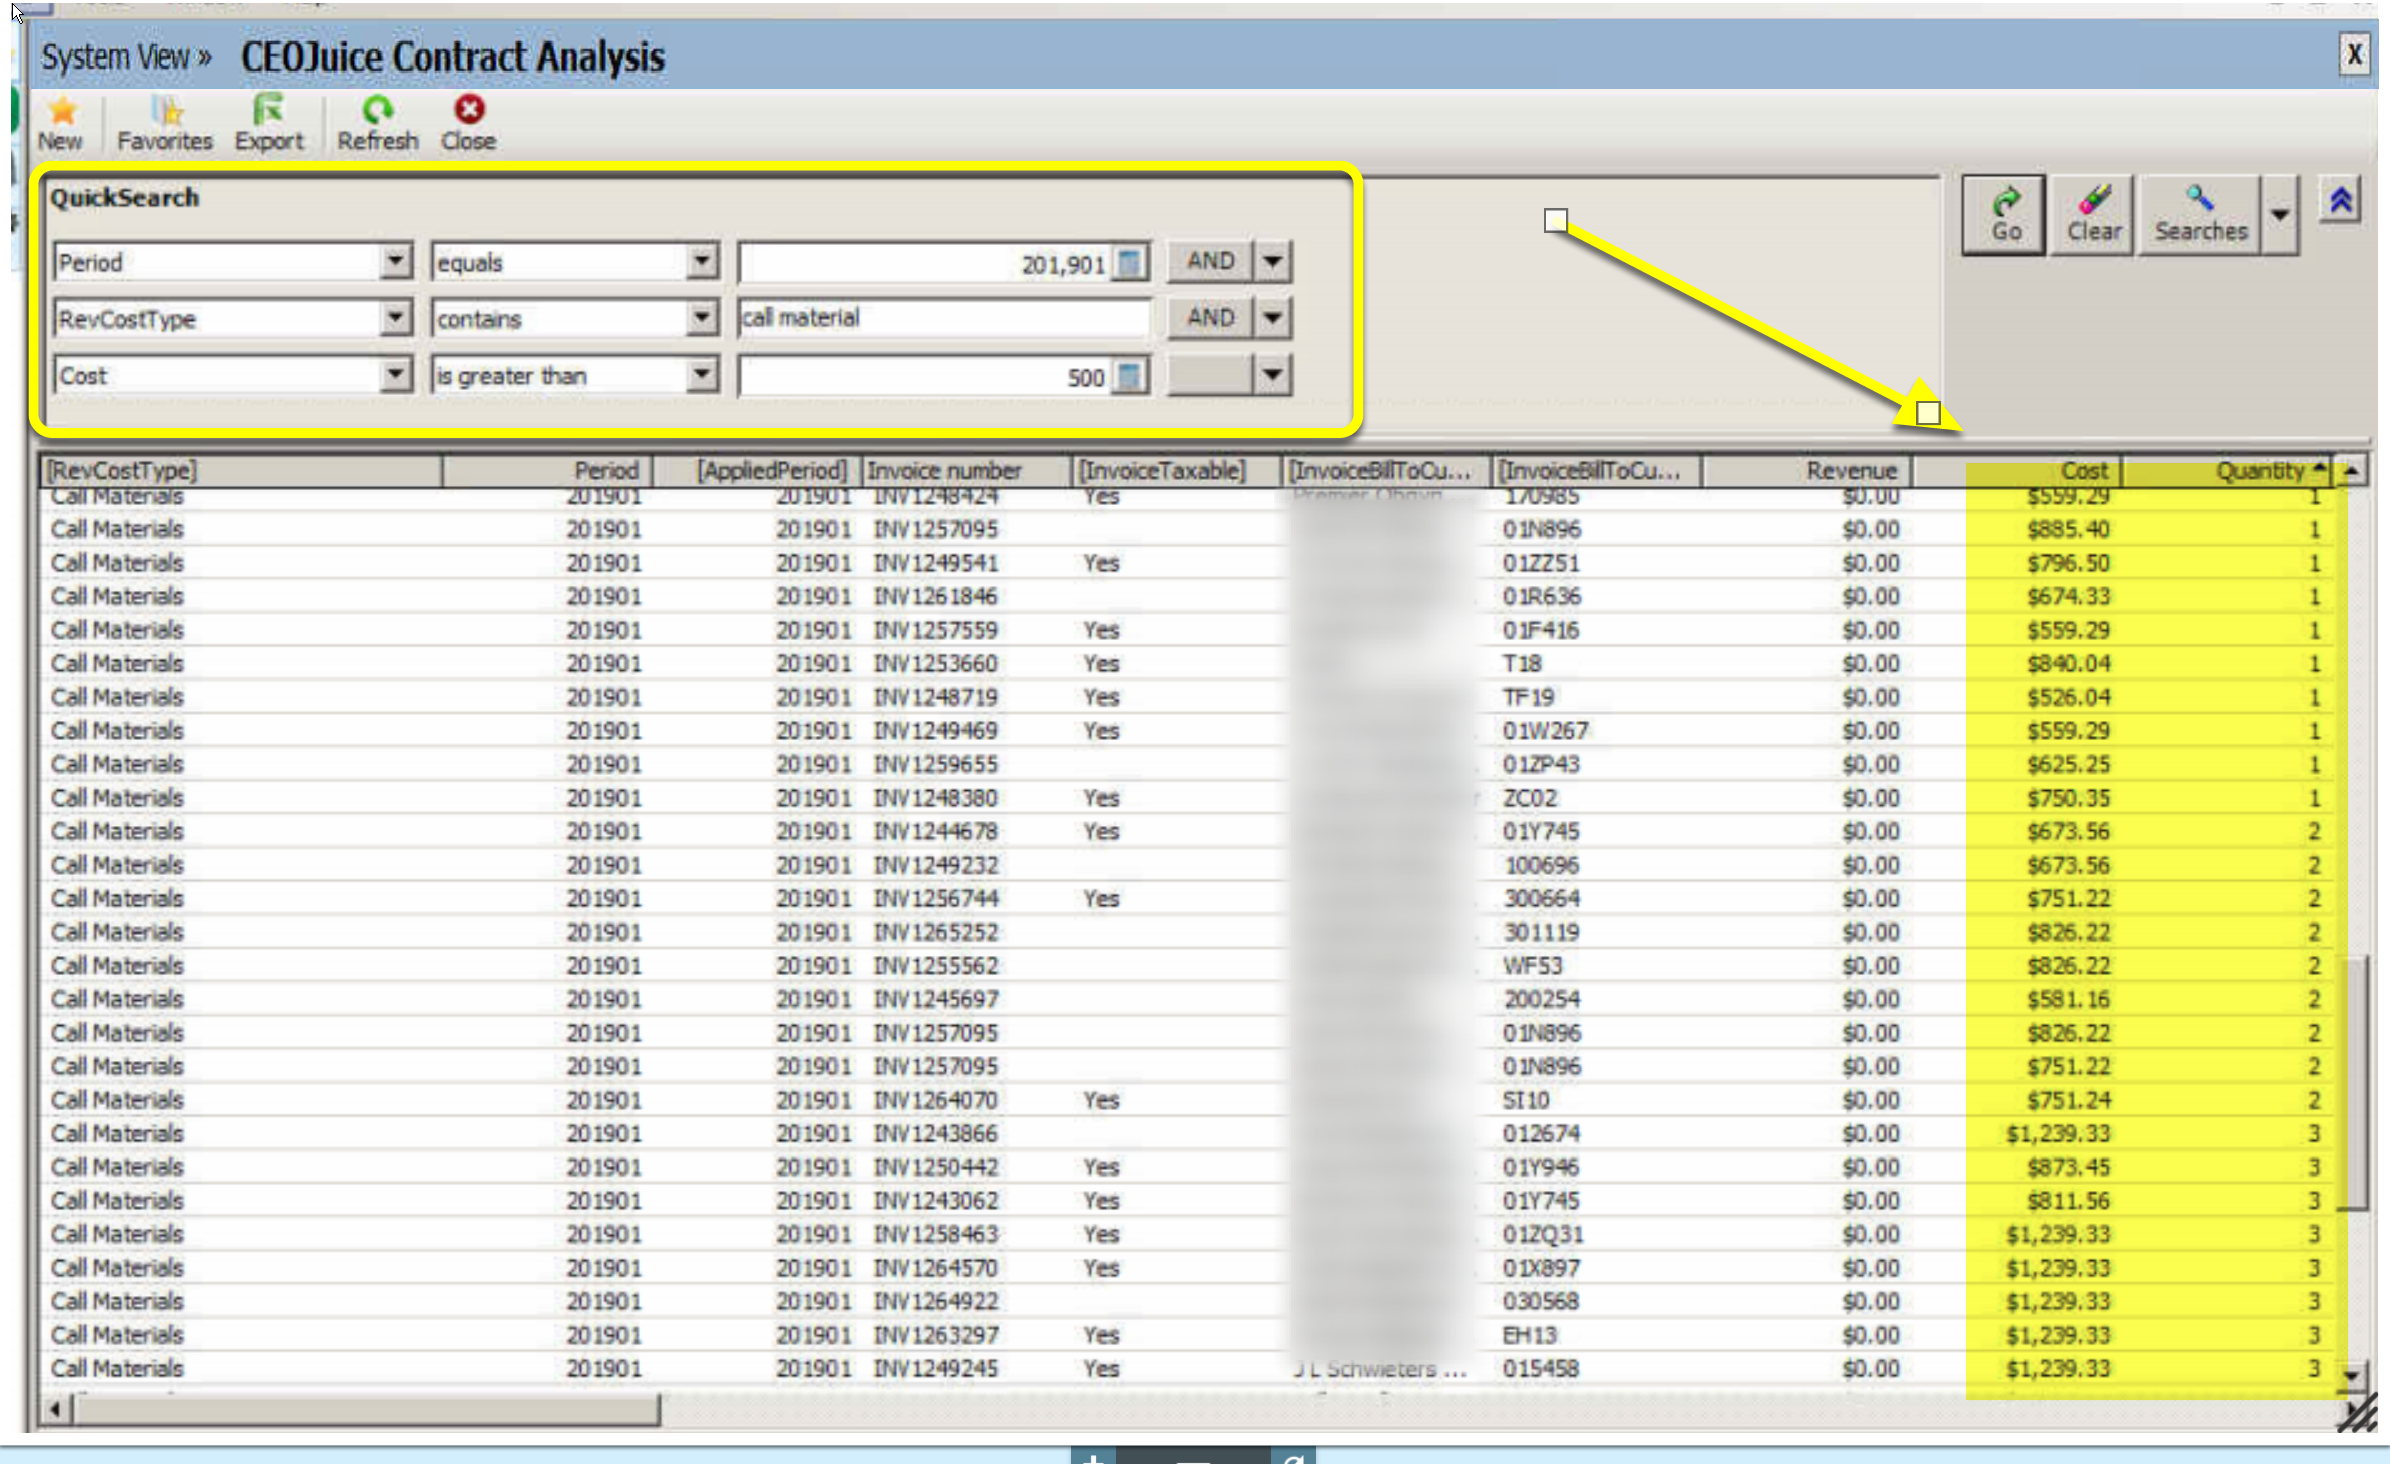Expand the arrow beside AND on the Period row
Image resolution: width=2390 pixels, height=1464 pixels.
click(1272, 262)
